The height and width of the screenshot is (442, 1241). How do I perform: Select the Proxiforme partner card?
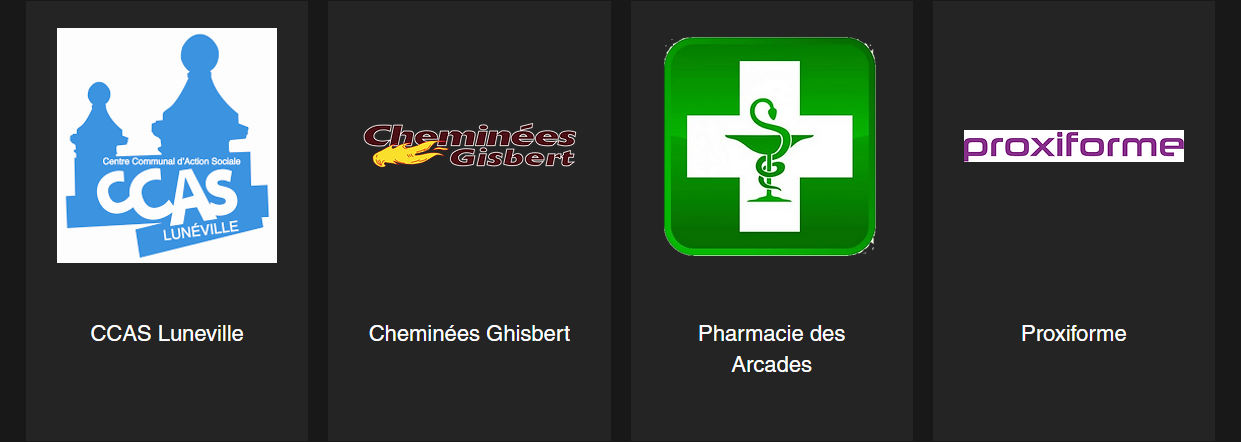[1074, 221]
